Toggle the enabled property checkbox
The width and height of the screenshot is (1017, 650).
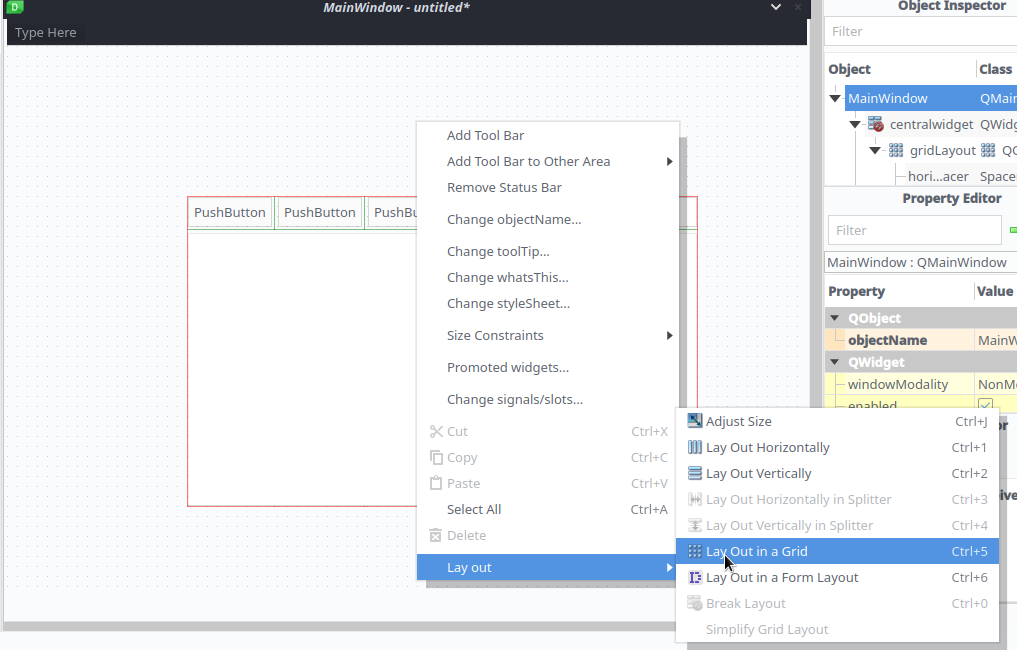985,406
